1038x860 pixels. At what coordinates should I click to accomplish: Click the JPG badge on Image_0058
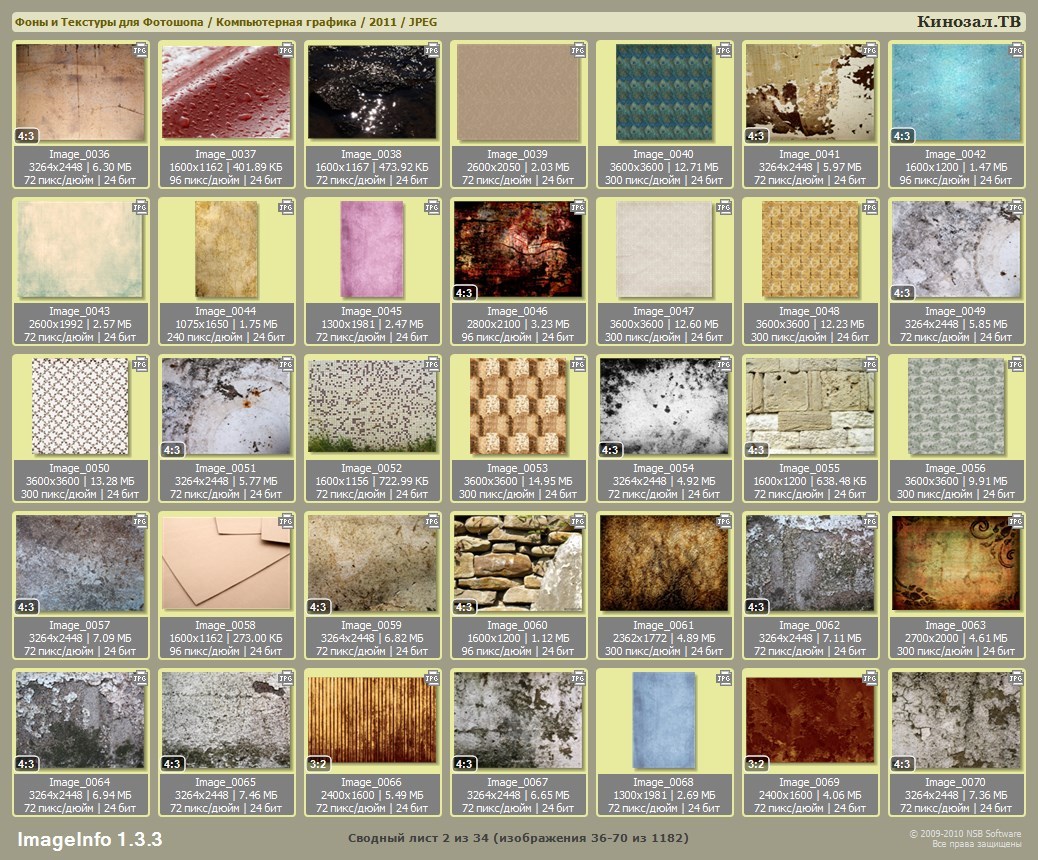(x=286, y=521)
